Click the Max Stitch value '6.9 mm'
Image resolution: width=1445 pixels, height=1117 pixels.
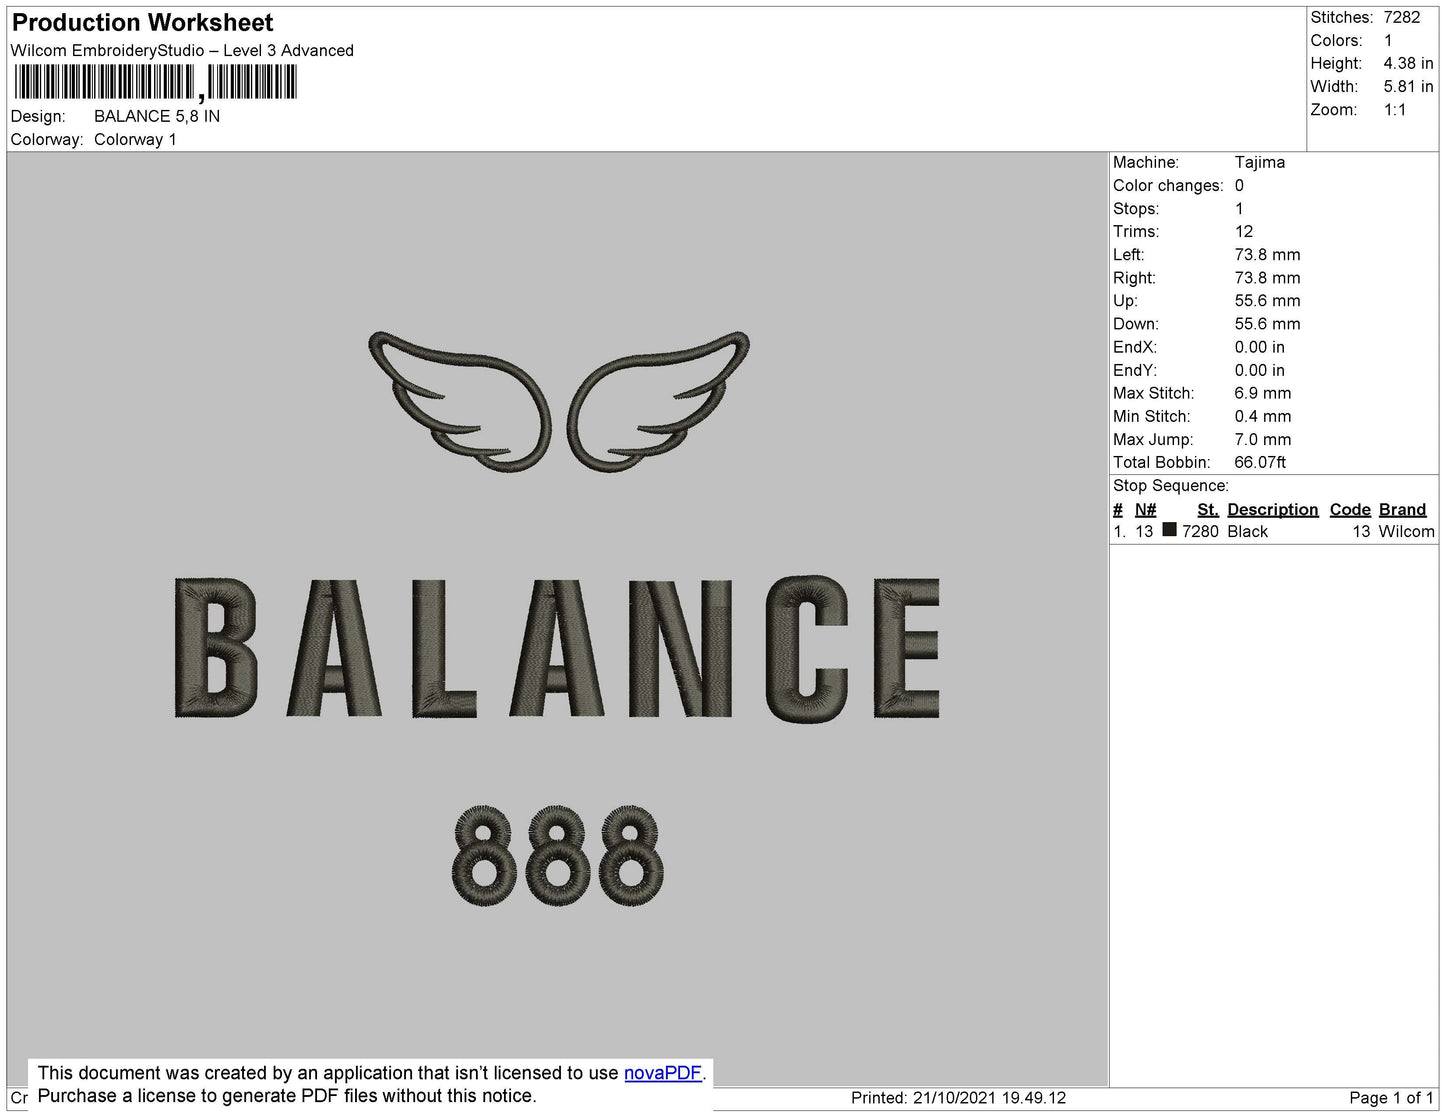click(1263, 393)
